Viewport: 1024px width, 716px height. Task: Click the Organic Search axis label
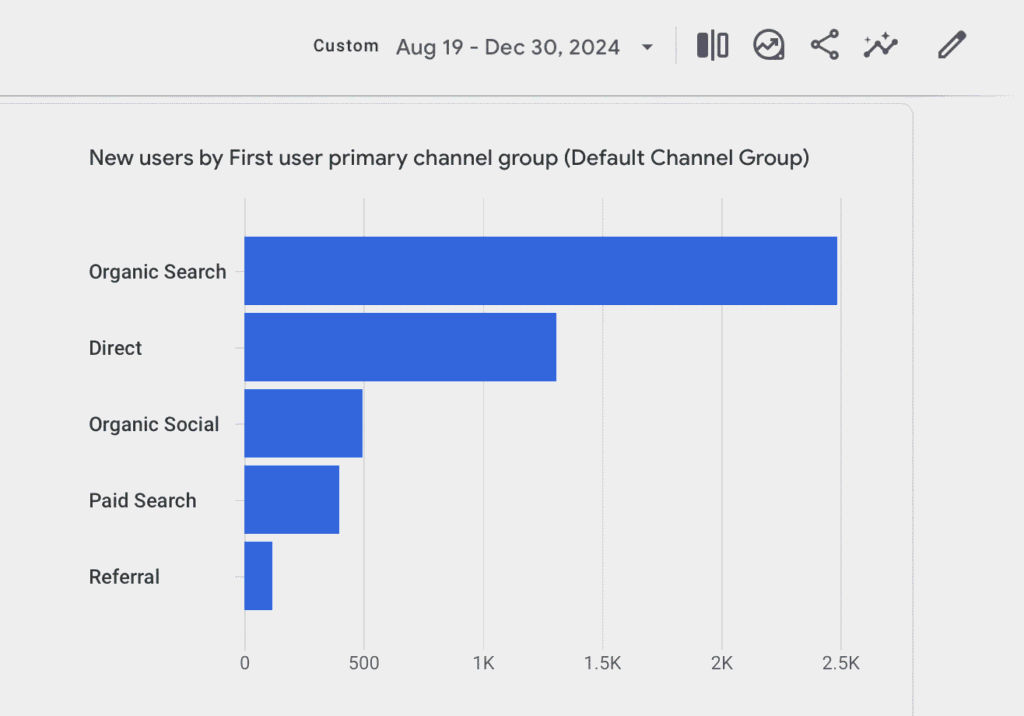(x=157, y=272)
